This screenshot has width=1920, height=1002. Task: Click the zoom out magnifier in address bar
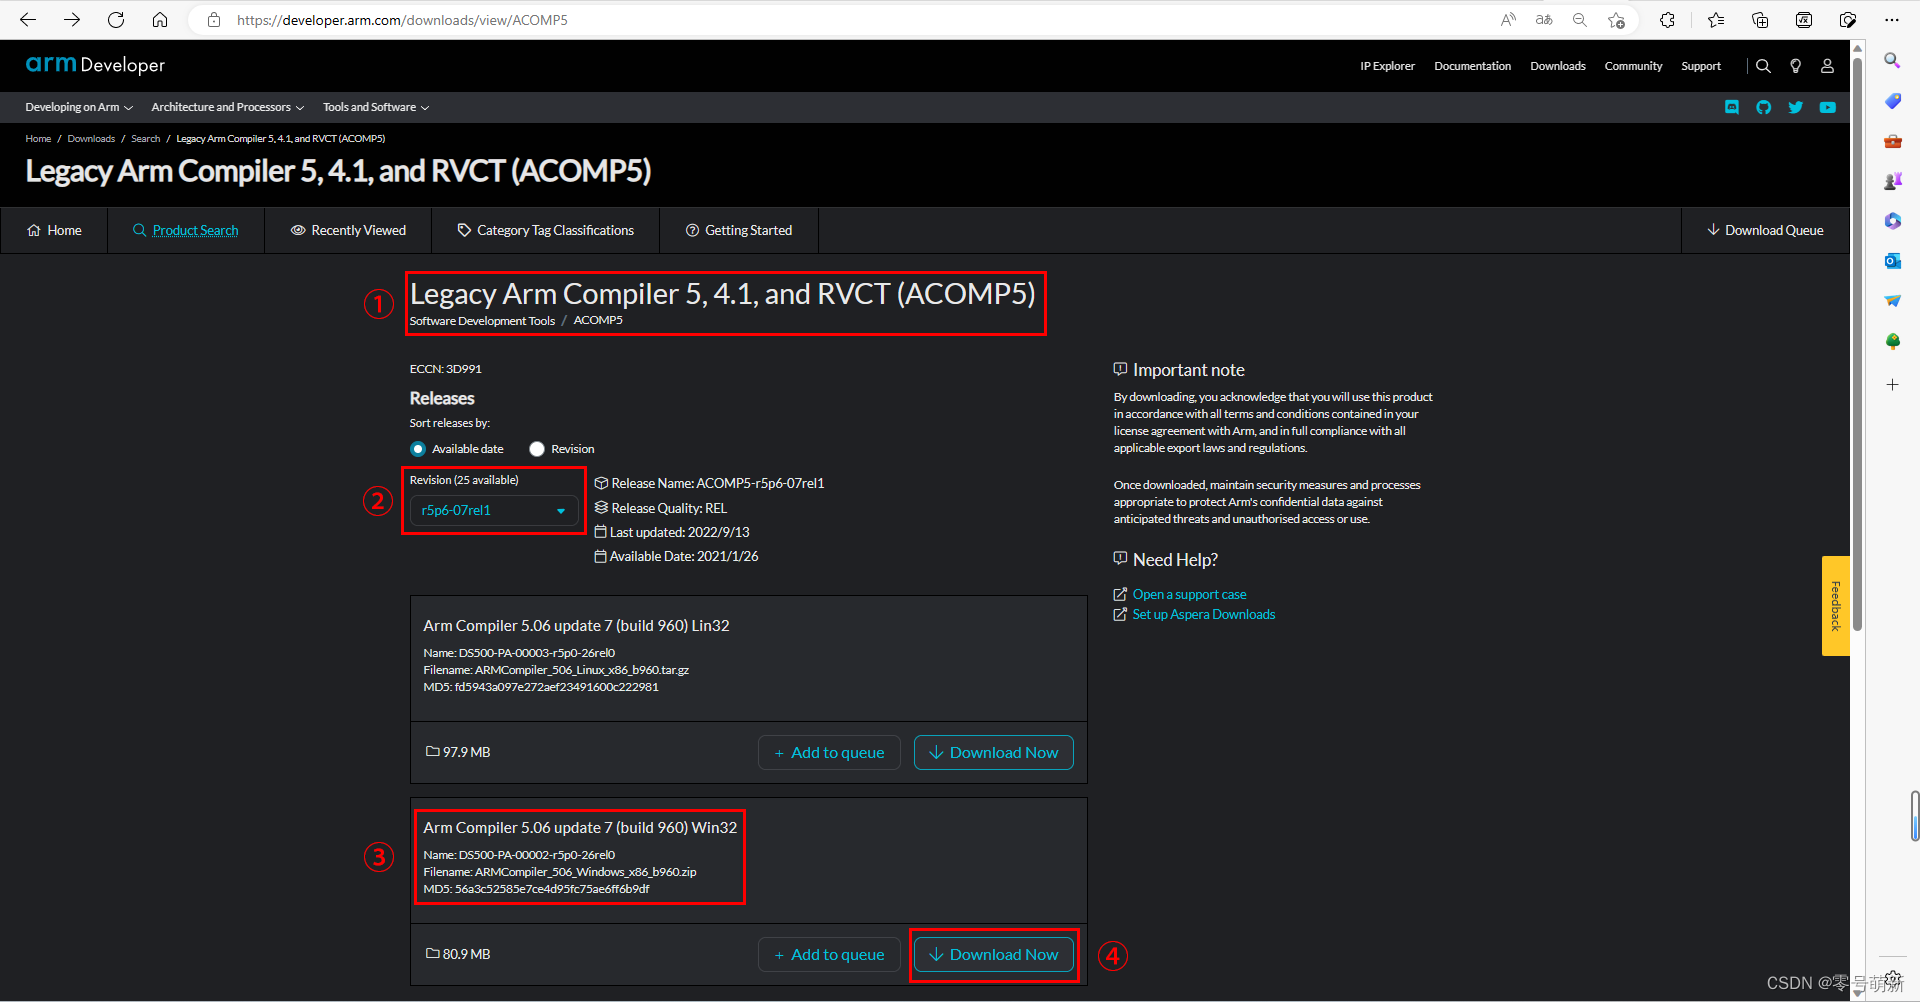[1580, 20]
